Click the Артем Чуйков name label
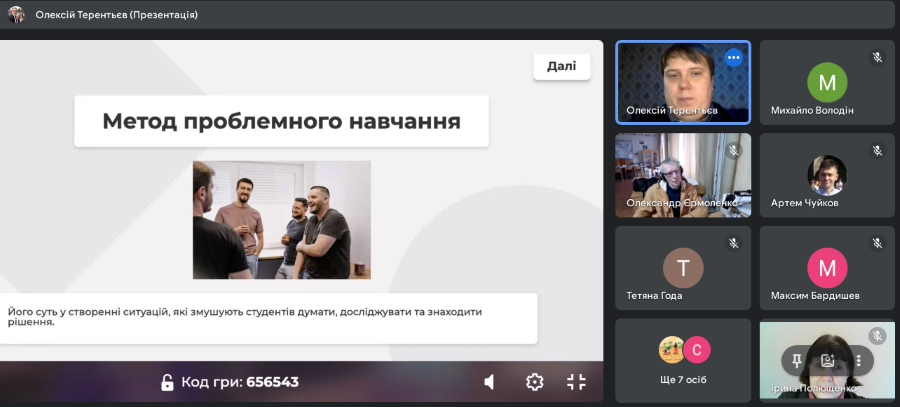Screen dimensions: 900x407 point(804,203)
